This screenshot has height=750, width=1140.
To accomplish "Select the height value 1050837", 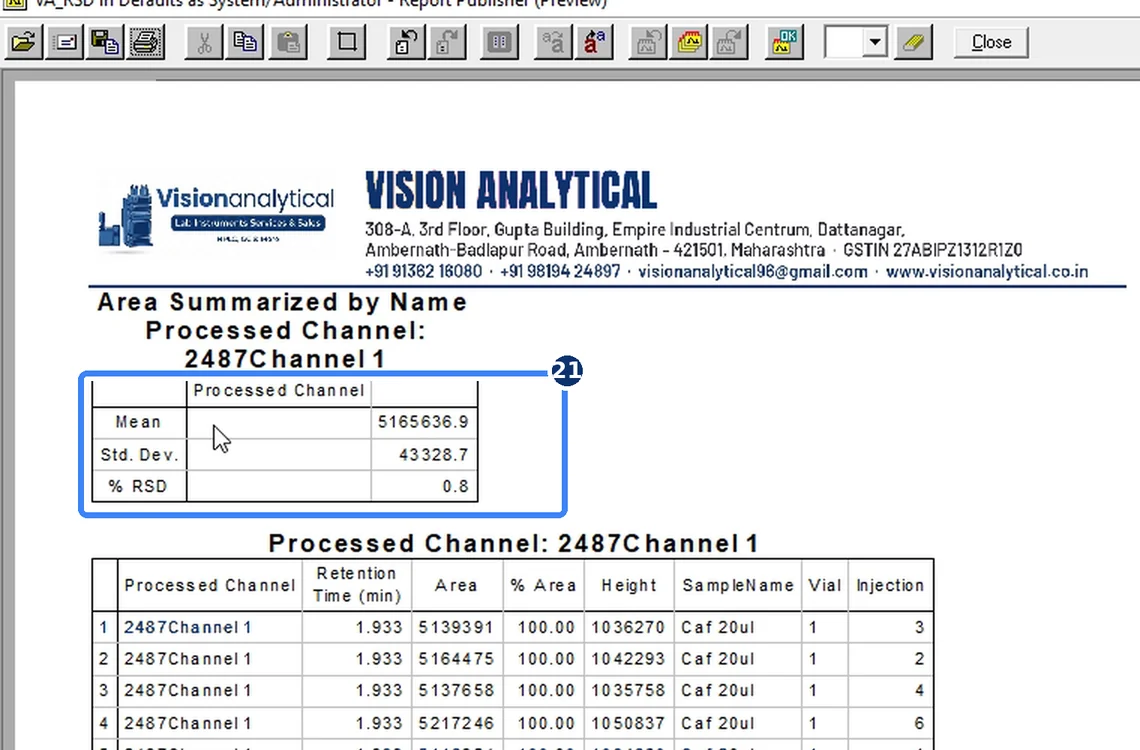I will click(628, 723).
